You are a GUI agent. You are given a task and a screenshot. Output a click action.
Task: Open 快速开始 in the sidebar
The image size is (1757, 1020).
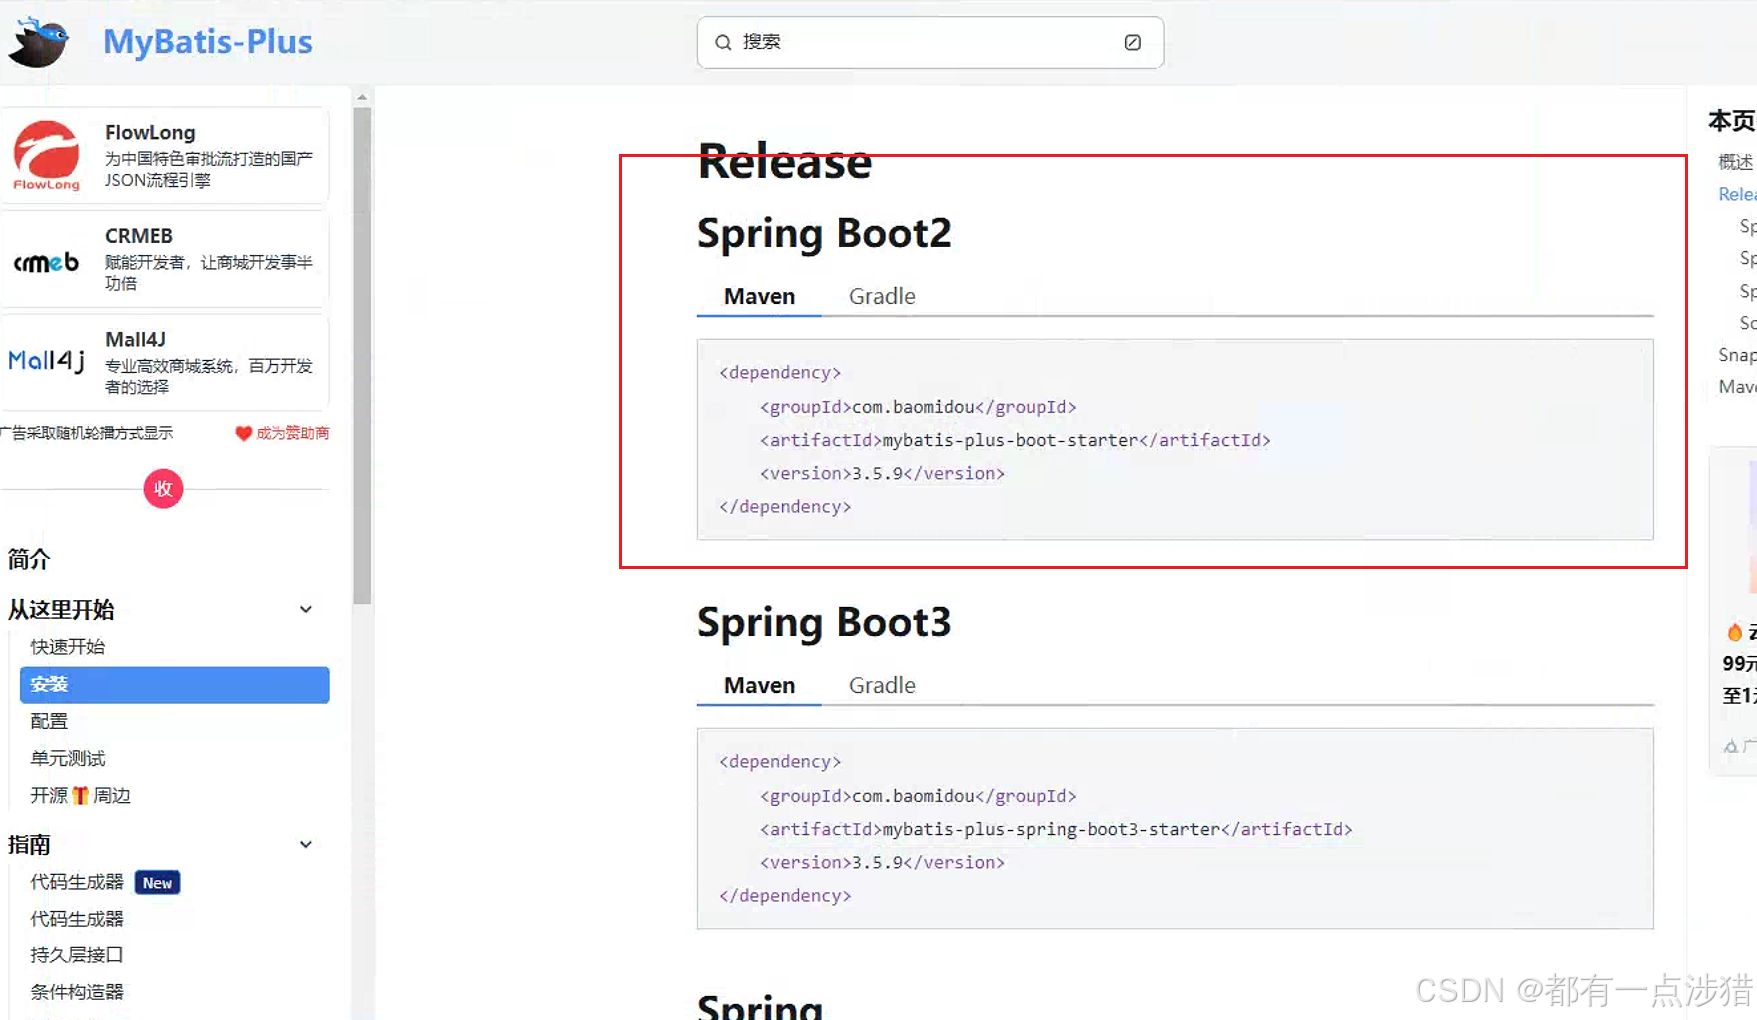[x=67, y=647]
